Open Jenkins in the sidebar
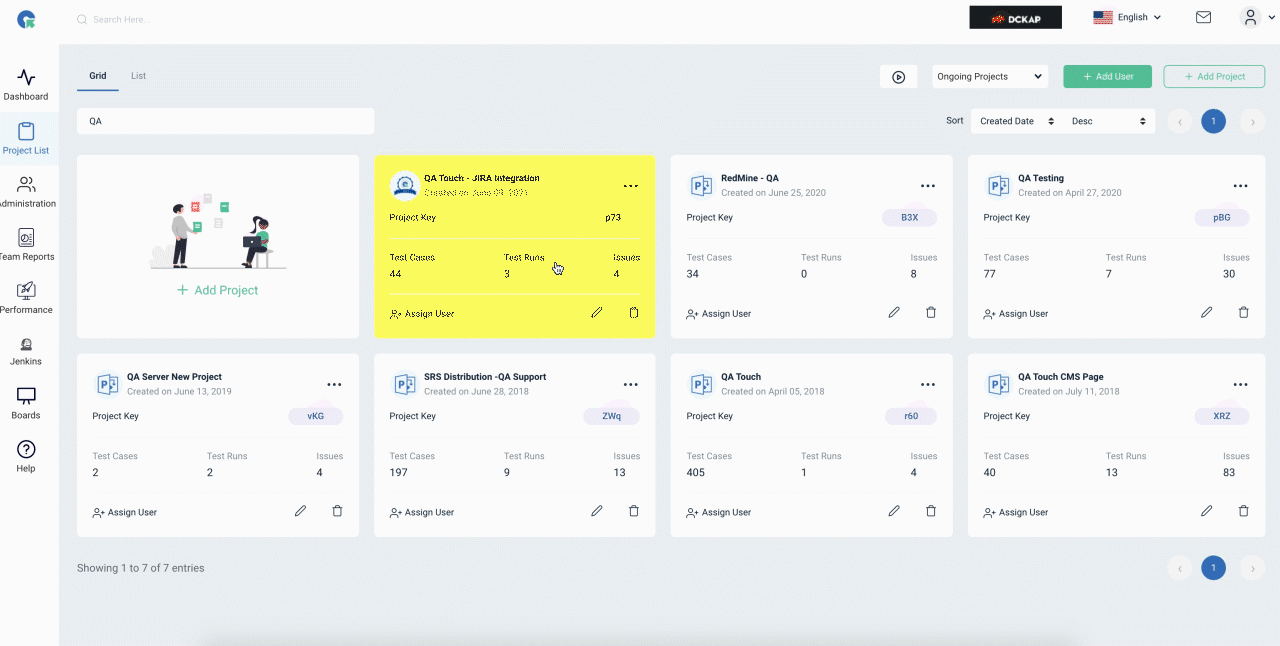Viewport: 1280px width, 646px height. click(26, 349)
